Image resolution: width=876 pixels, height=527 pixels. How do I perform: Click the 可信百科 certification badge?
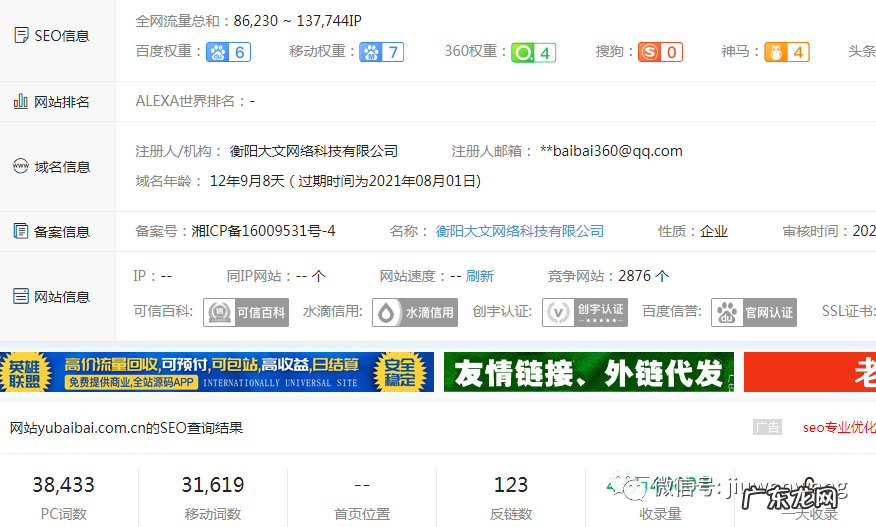click(246, 312)
